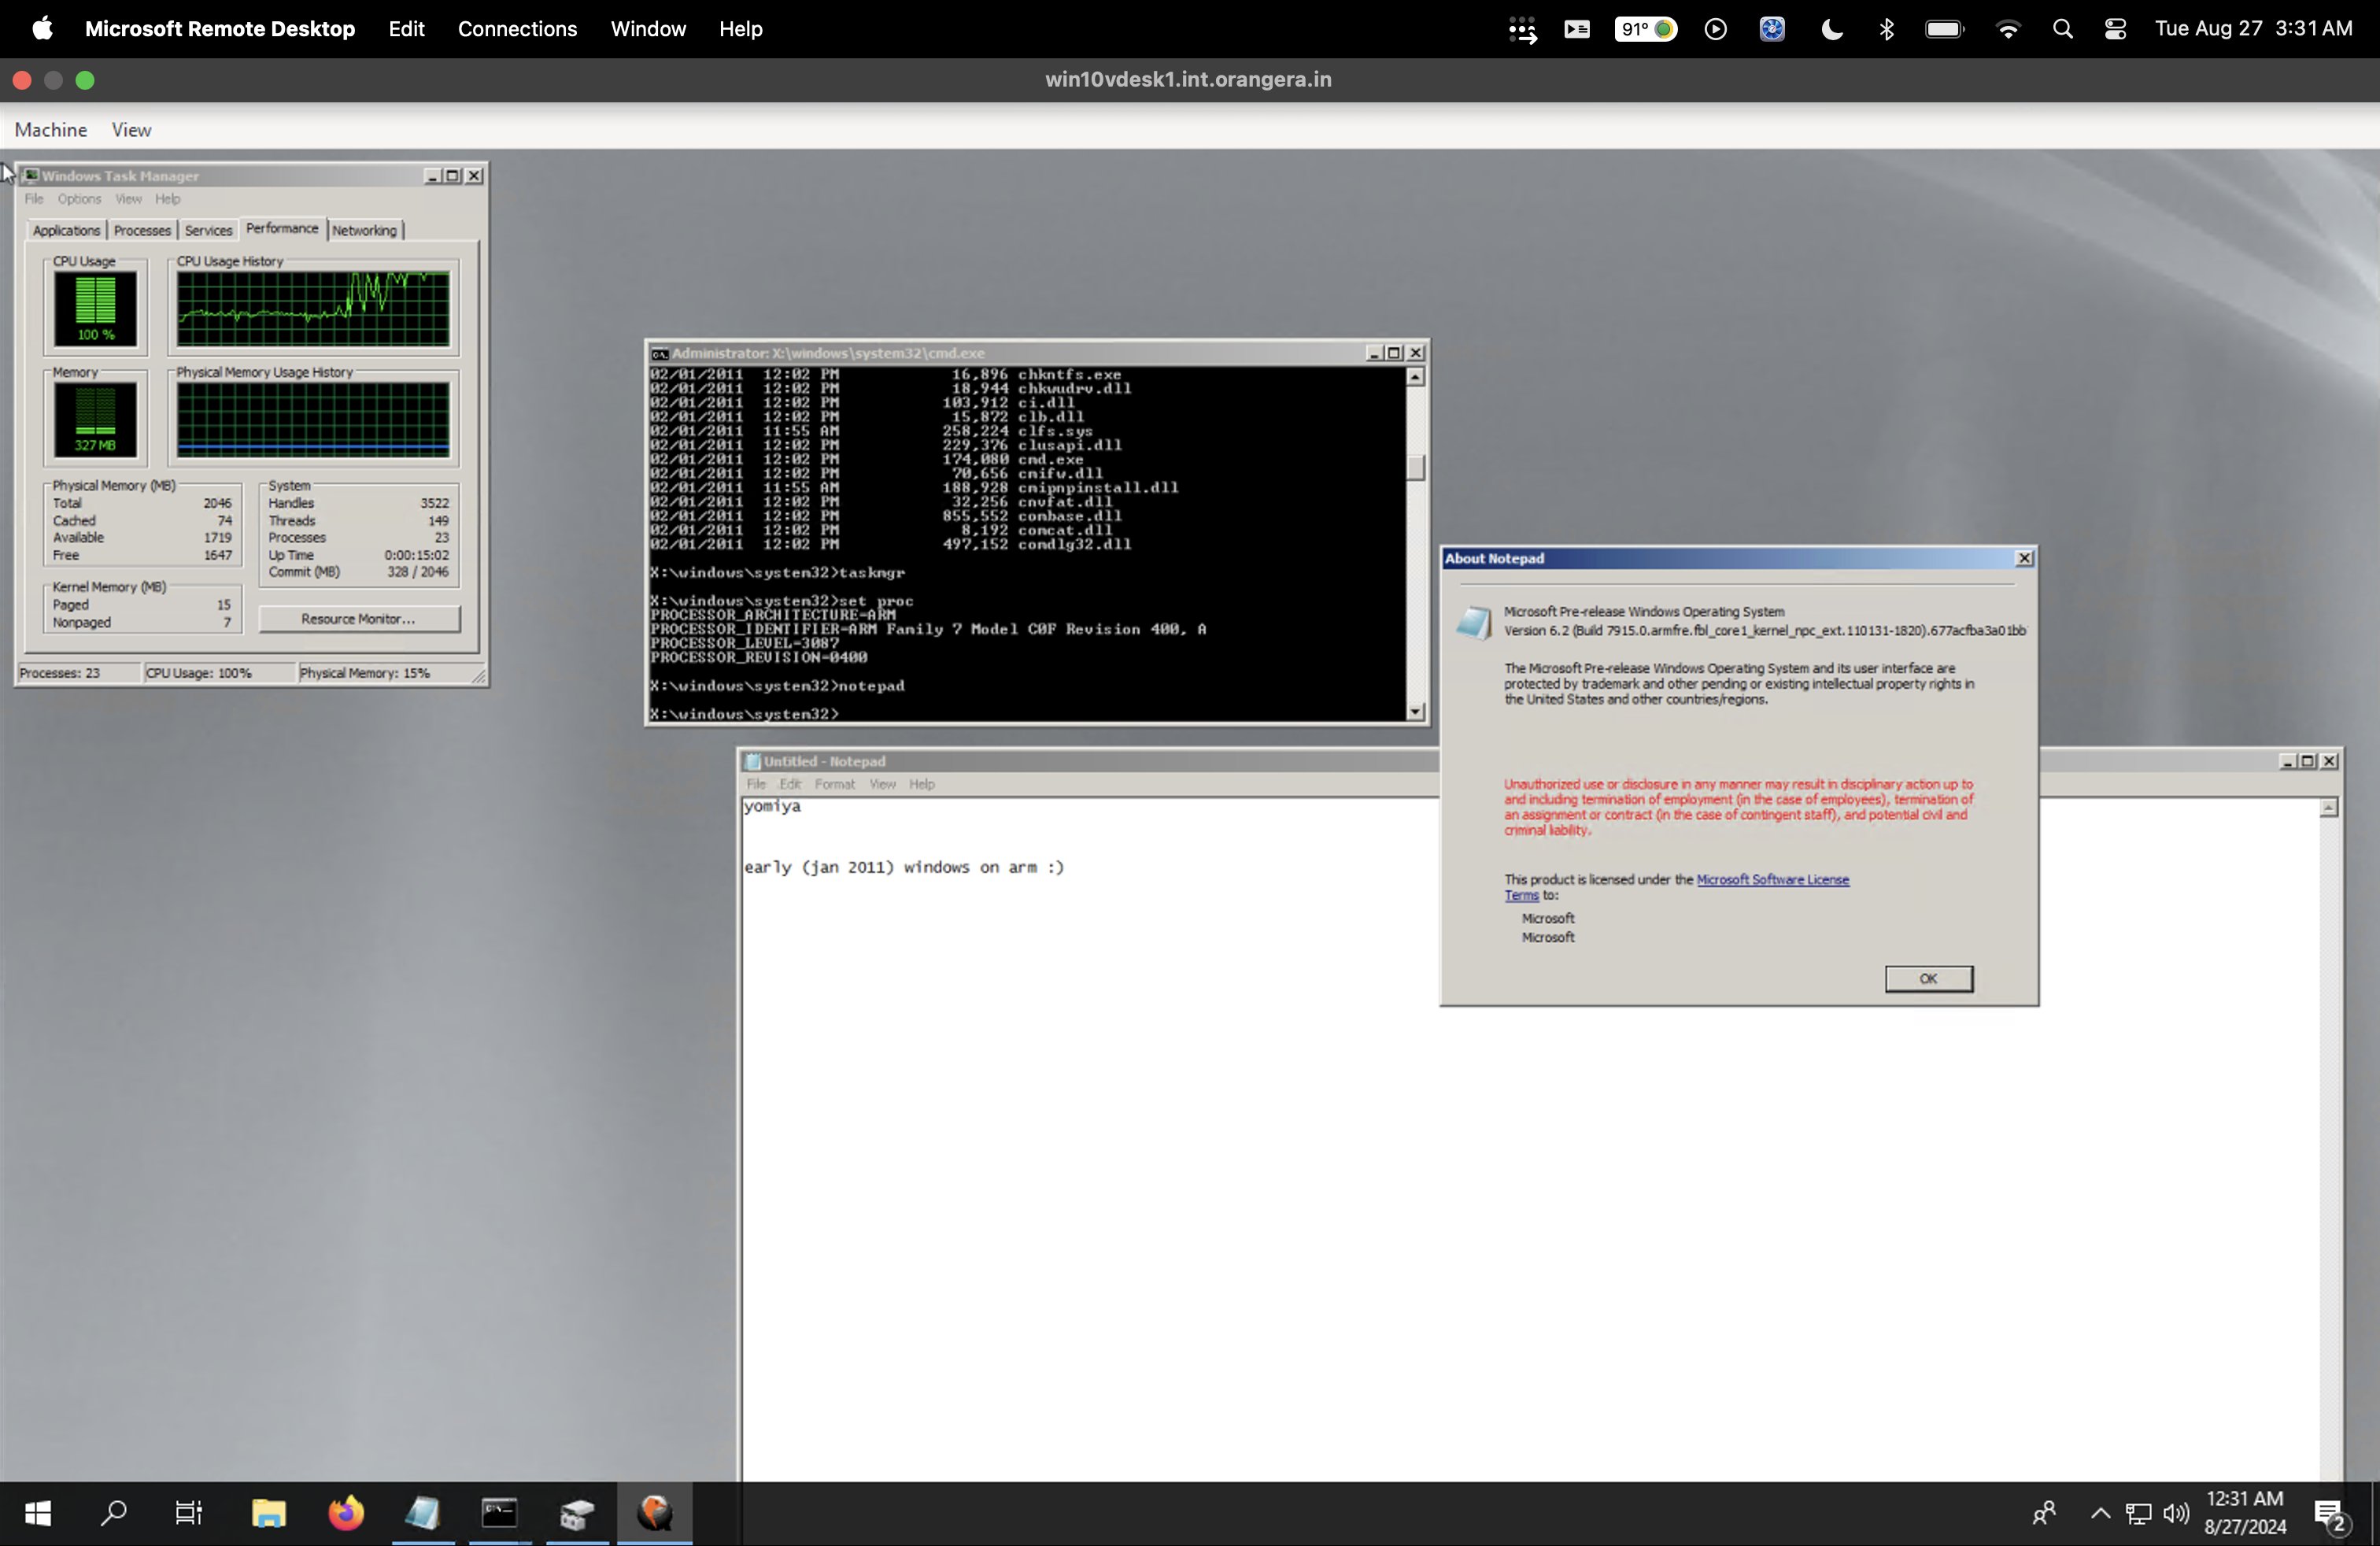This screenshot has height=1546, width=2380.
Task: Click Notepad scrollbar up arrow
Action: [x=2329, y=807]
